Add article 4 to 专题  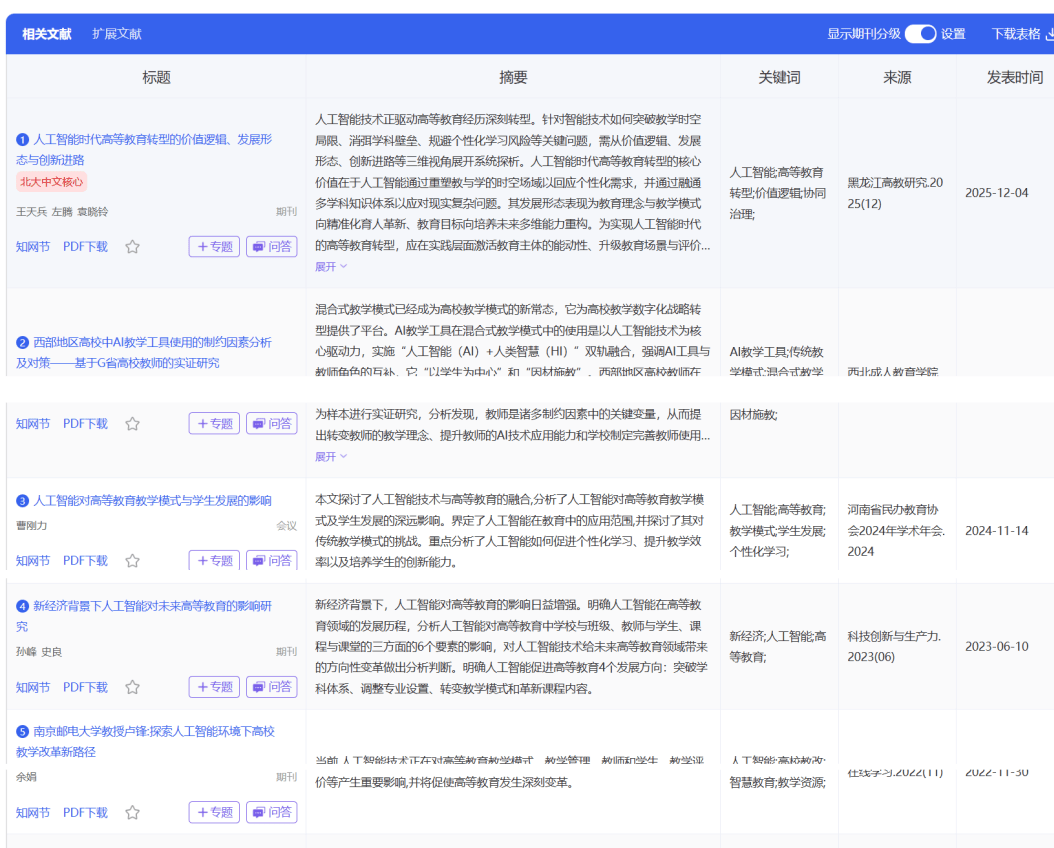(214, 687)
